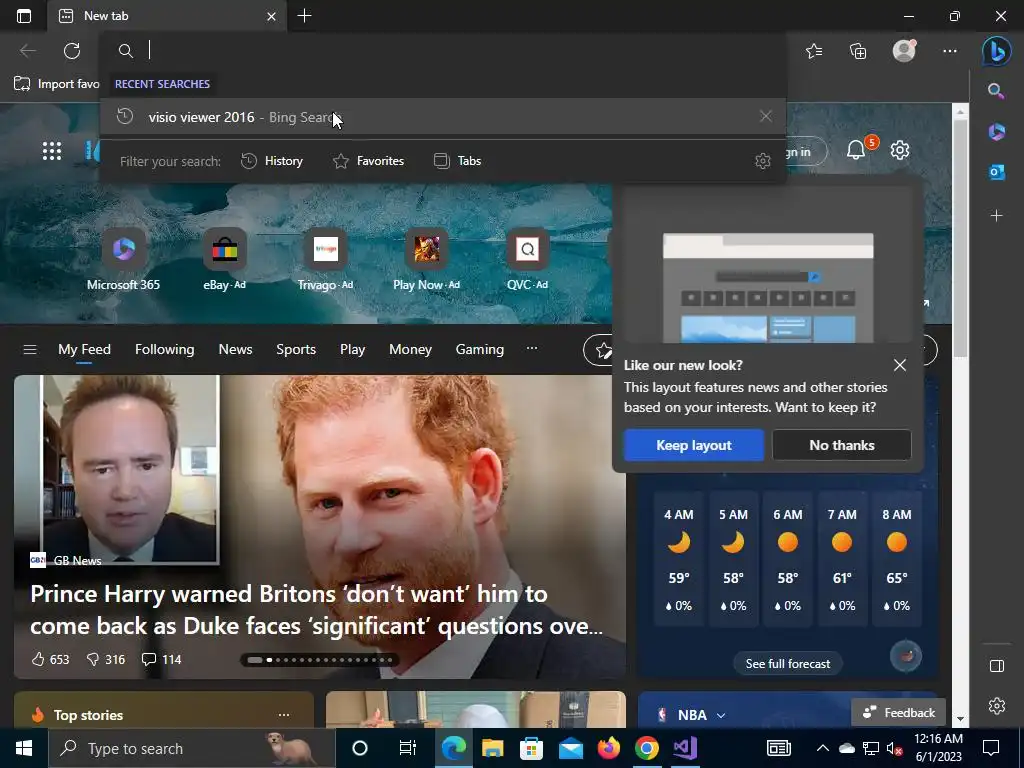This screenshot has width=1024, height=768.
Task: Open Settings and more ellipsis menu
Action: point(950,50)
